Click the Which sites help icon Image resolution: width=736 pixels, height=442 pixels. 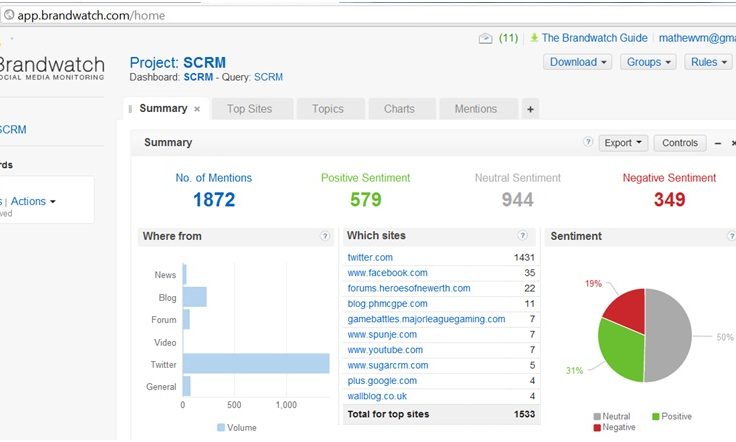(x=522, y=236)
